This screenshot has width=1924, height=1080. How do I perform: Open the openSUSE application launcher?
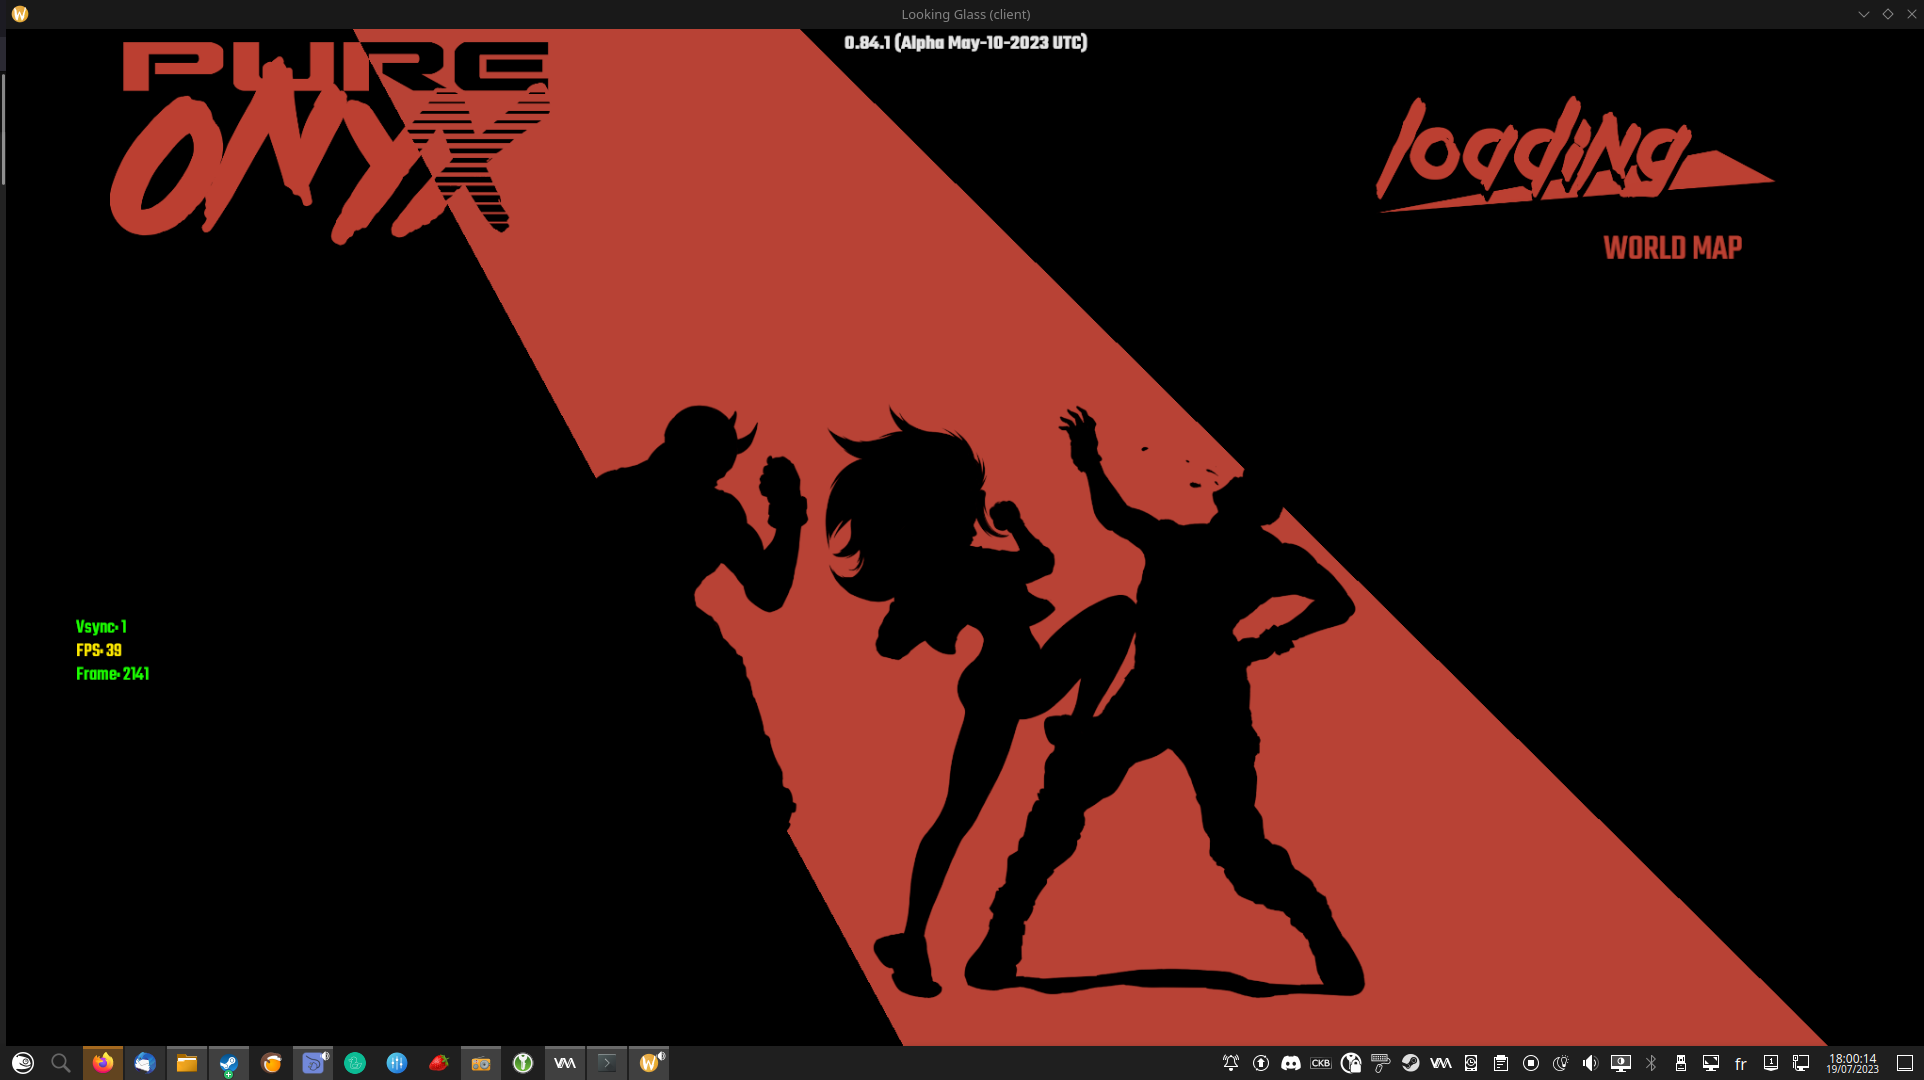pyautogui.click(x=23, y=1063)
